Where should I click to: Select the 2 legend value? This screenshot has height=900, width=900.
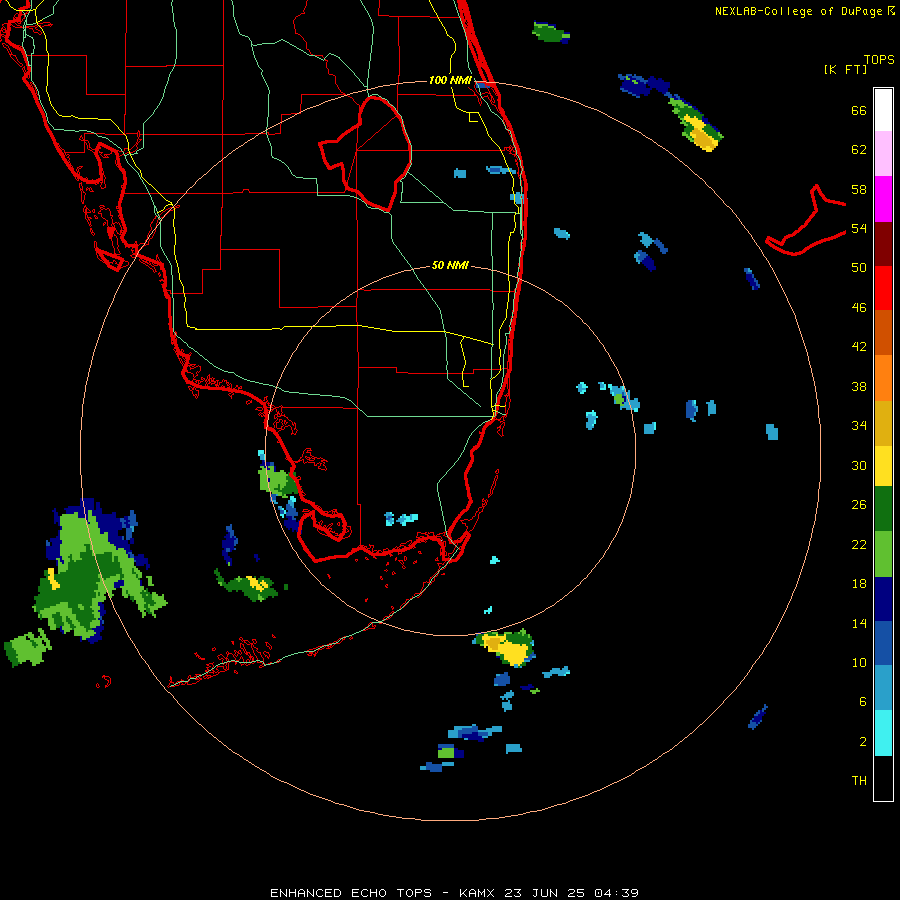[863, 742]
